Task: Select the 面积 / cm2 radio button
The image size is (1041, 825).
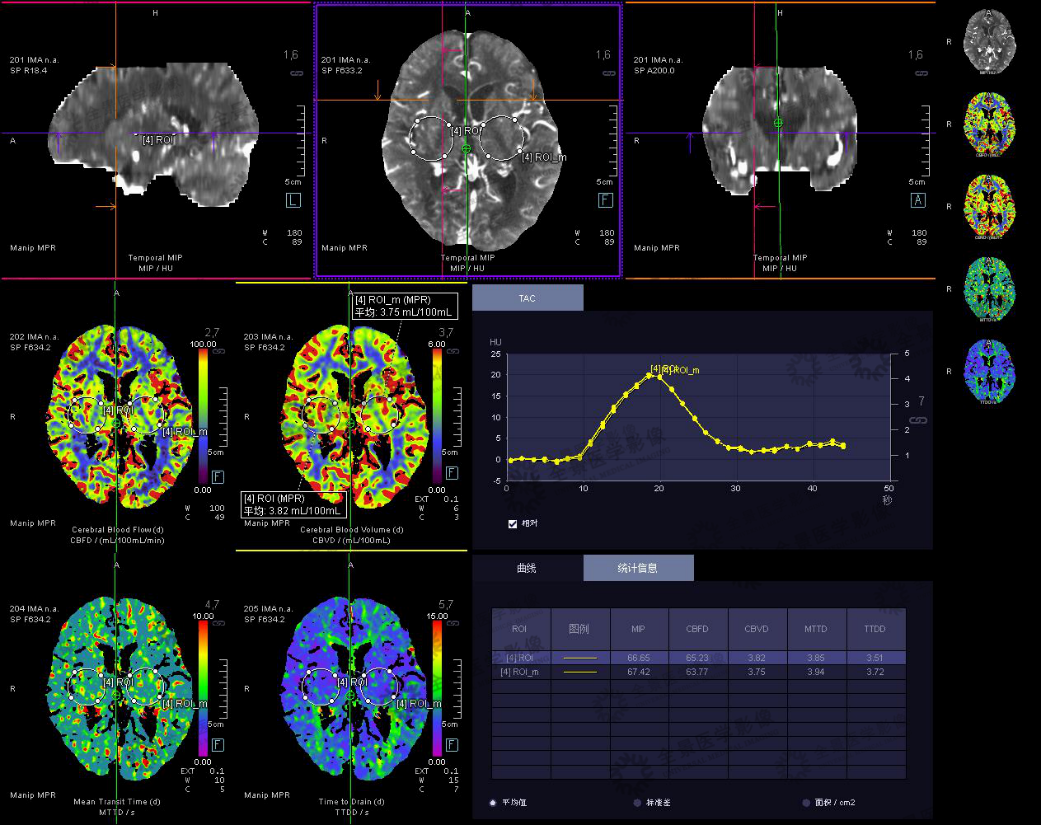Action: coord(806,802)
